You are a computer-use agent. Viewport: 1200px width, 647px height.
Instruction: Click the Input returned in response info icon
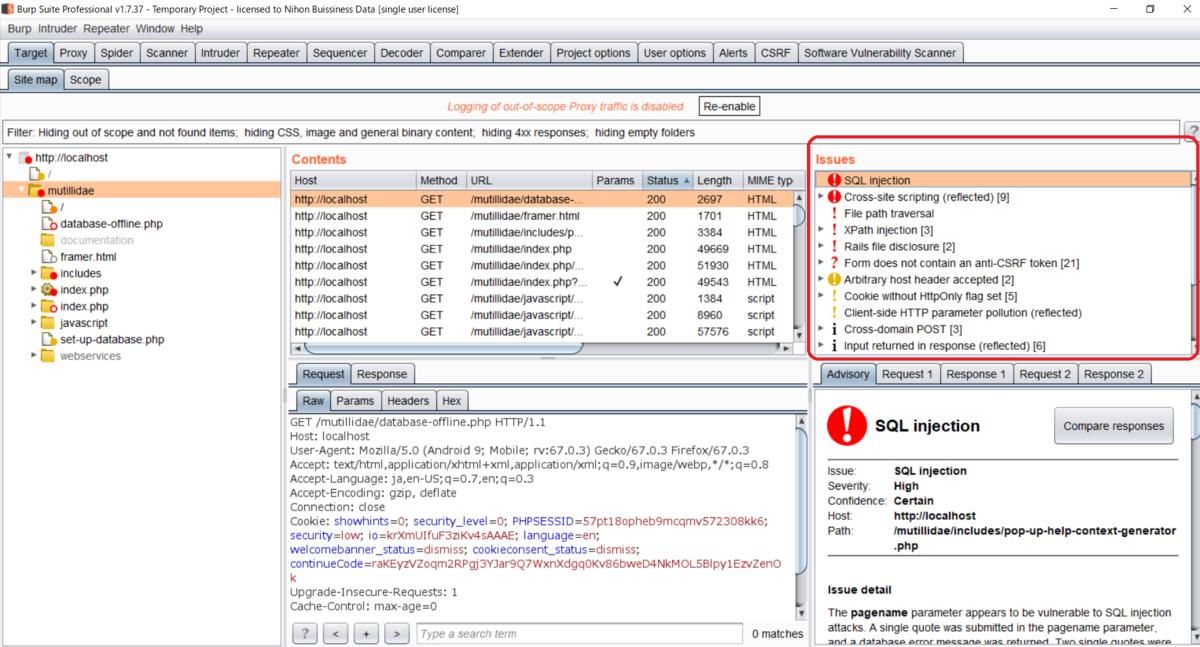click(835, 346)
